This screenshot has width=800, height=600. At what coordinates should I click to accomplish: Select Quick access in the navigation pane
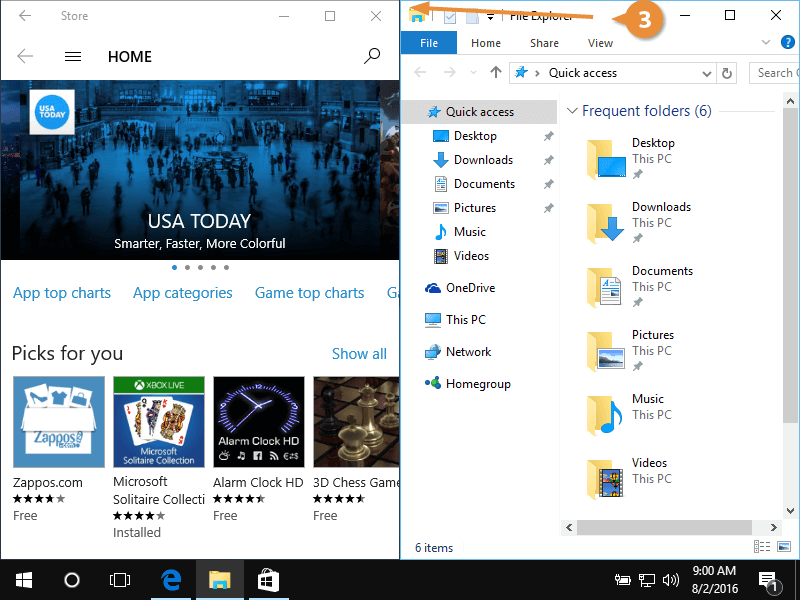(479, 112)
